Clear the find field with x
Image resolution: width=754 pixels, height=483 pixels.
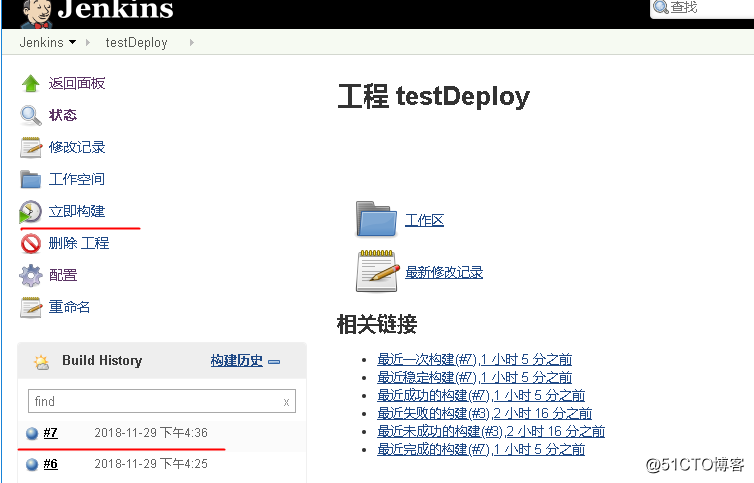point(286,402)
